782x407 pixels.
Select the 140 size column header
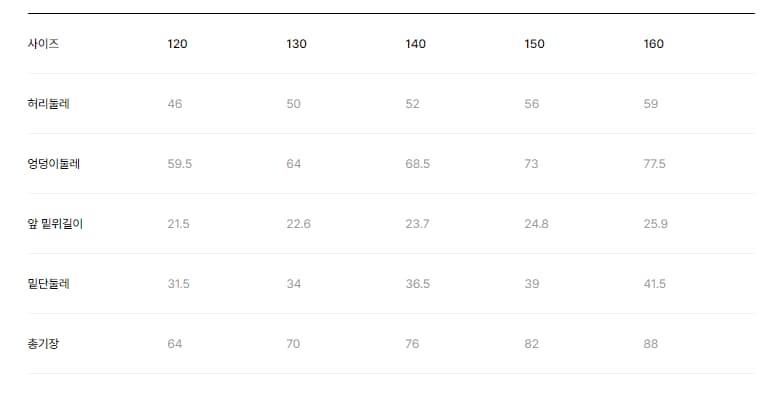point(415,44)
